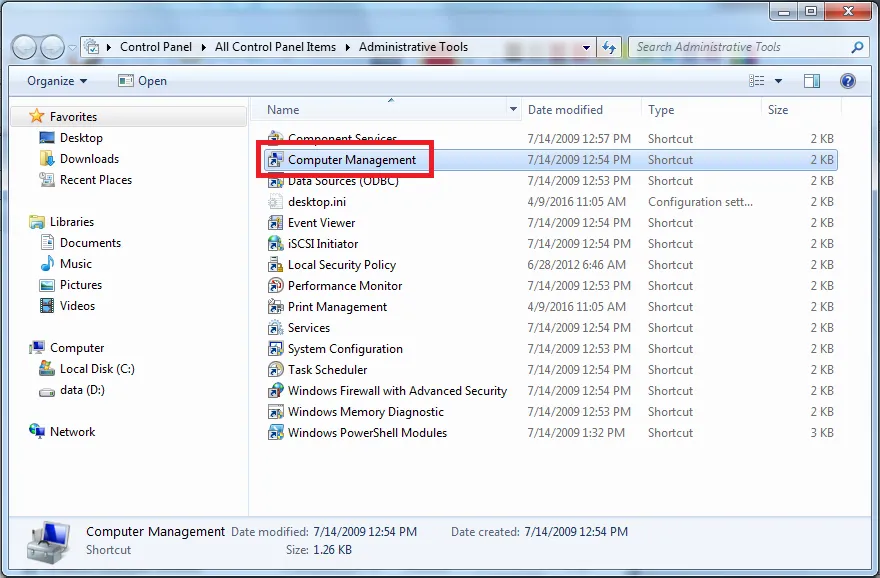The height and width of the screenshot is (578, 880).
Task: Open Pictures library
Action: click(x=81, y=285)
